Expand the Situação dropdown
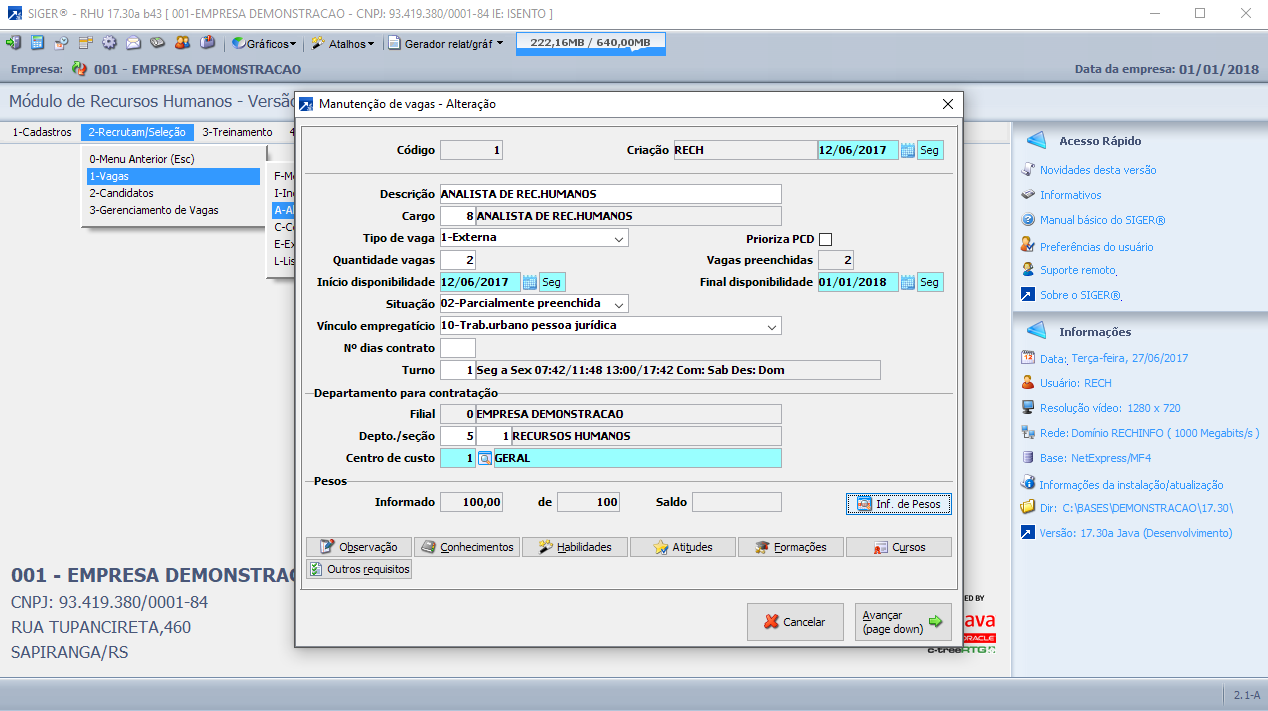This screenshot has width=1268, height=711. click(x=618, y=304)
